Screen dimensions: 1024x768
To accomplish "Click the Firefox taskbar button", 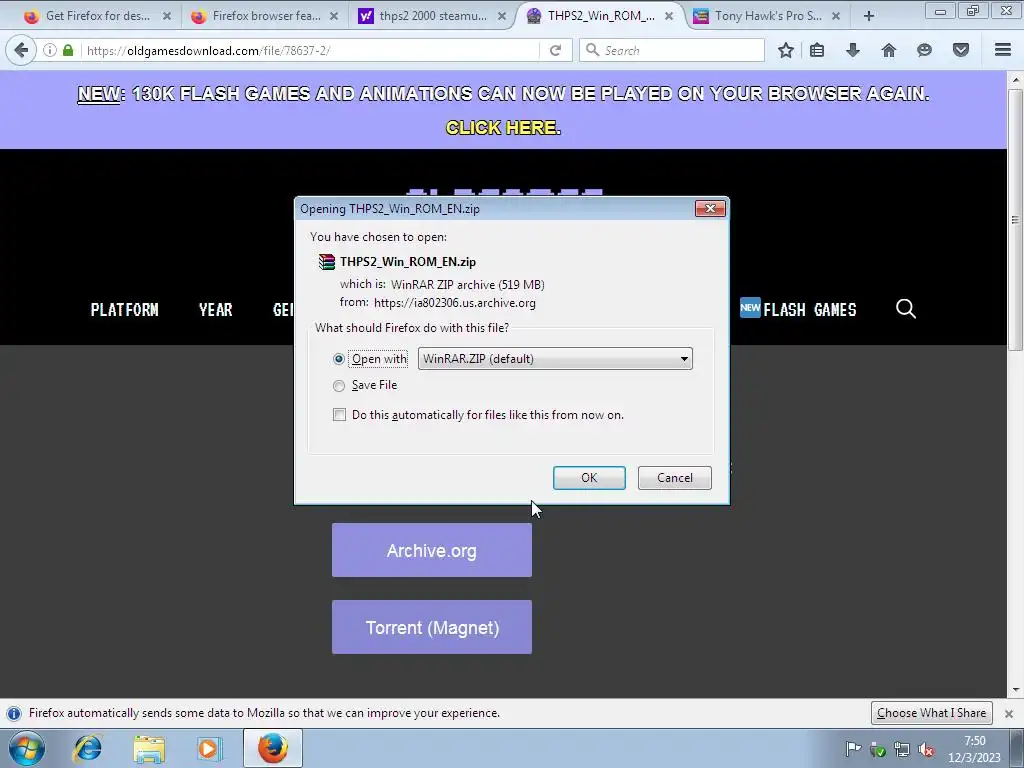I will [273, 748].
